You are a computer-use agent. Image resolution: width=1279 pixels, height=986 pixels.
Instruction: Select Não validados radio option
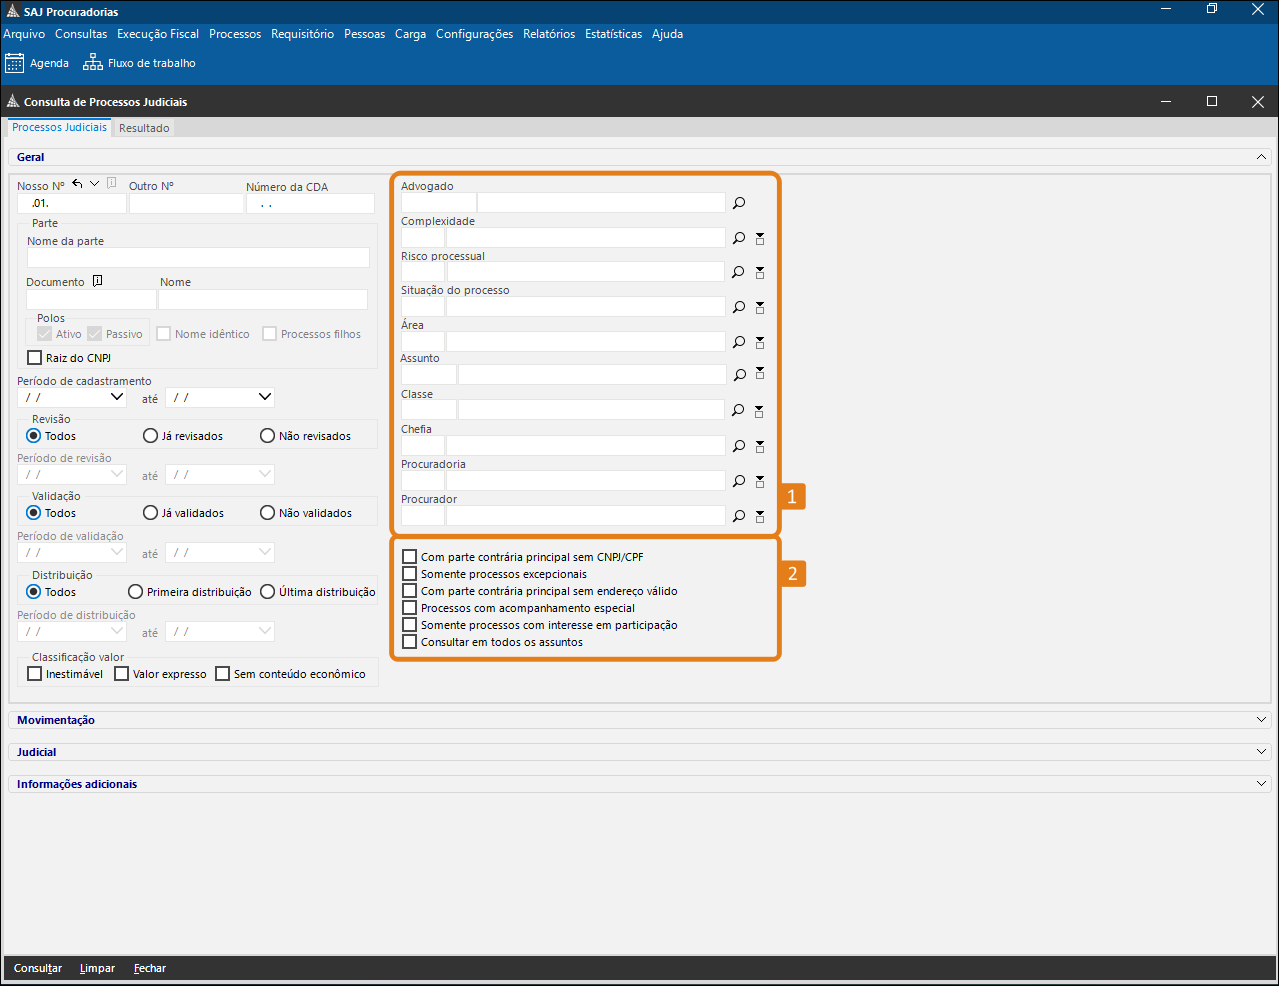tap(268, 513)
